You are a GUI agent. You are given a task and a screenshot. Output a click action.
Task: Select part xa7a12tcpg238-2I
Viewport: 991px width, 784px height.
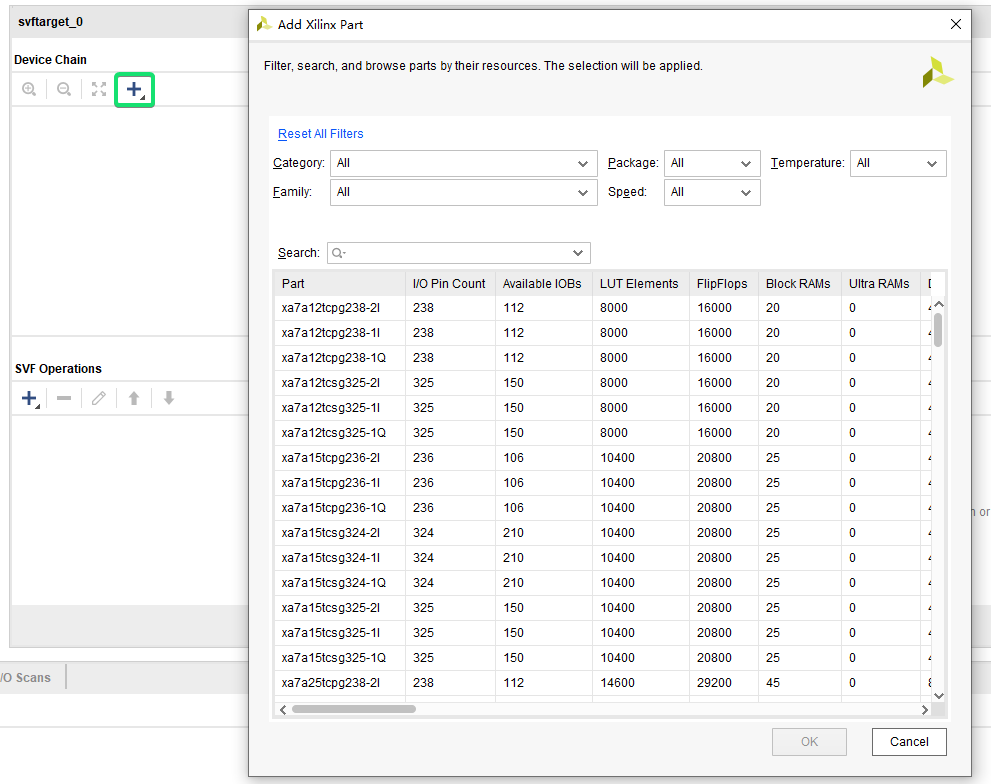602,308
